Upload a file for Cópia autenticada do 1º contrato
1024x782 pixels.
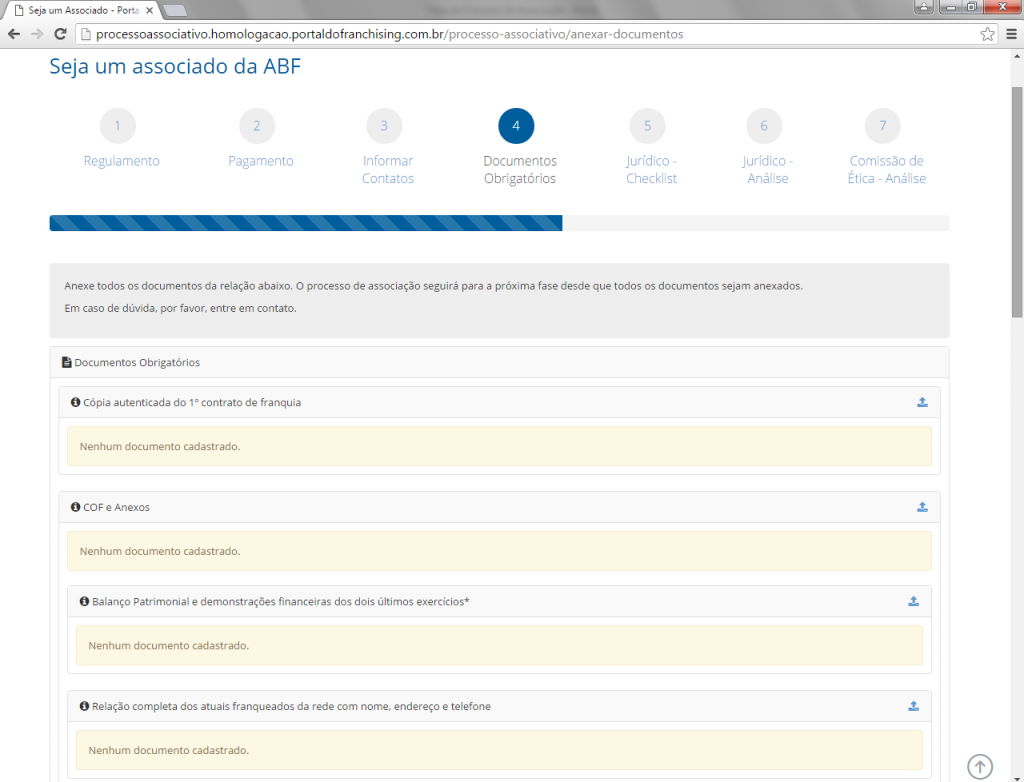[x=921, y=402]
